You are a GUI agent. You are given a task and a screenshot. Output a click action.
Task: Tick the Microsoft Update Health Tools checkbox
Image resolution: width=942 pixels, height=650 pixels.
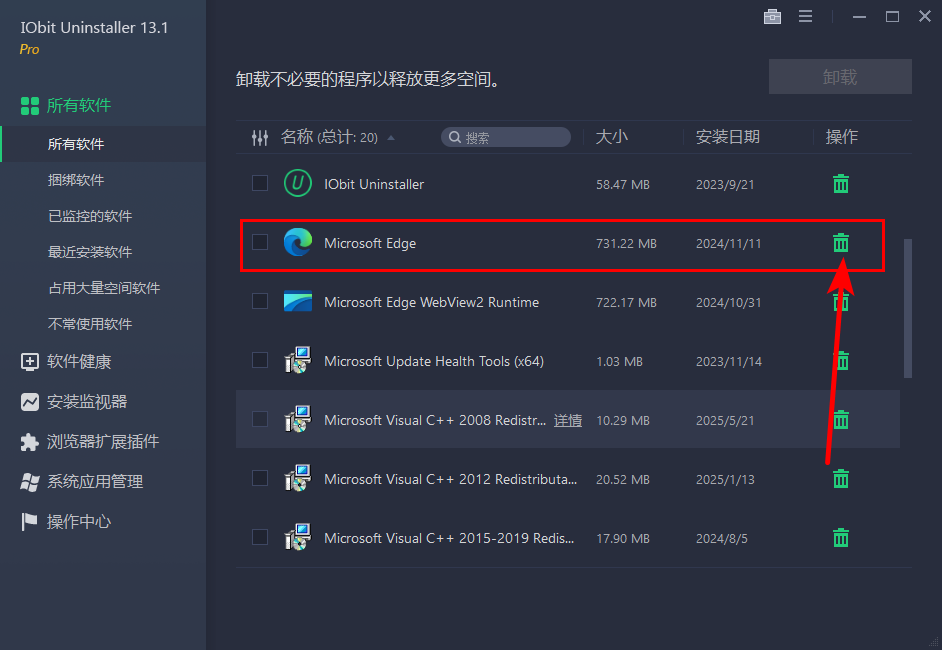point(260,359)
